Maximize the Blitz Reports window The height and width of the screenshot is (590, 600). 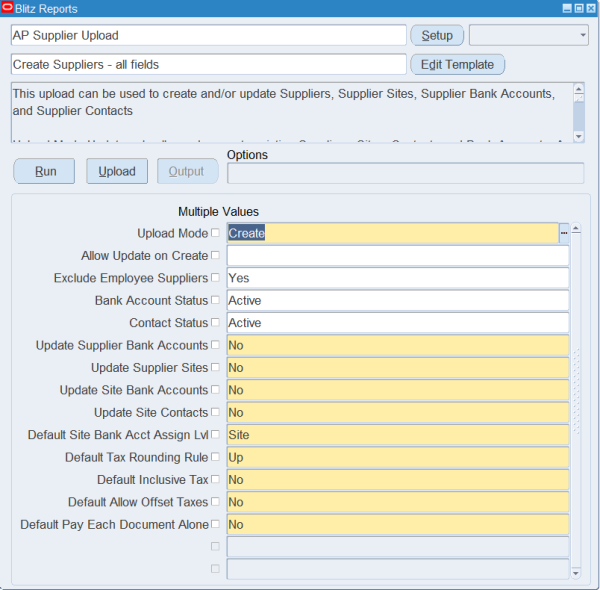click(x=579, y=8)
